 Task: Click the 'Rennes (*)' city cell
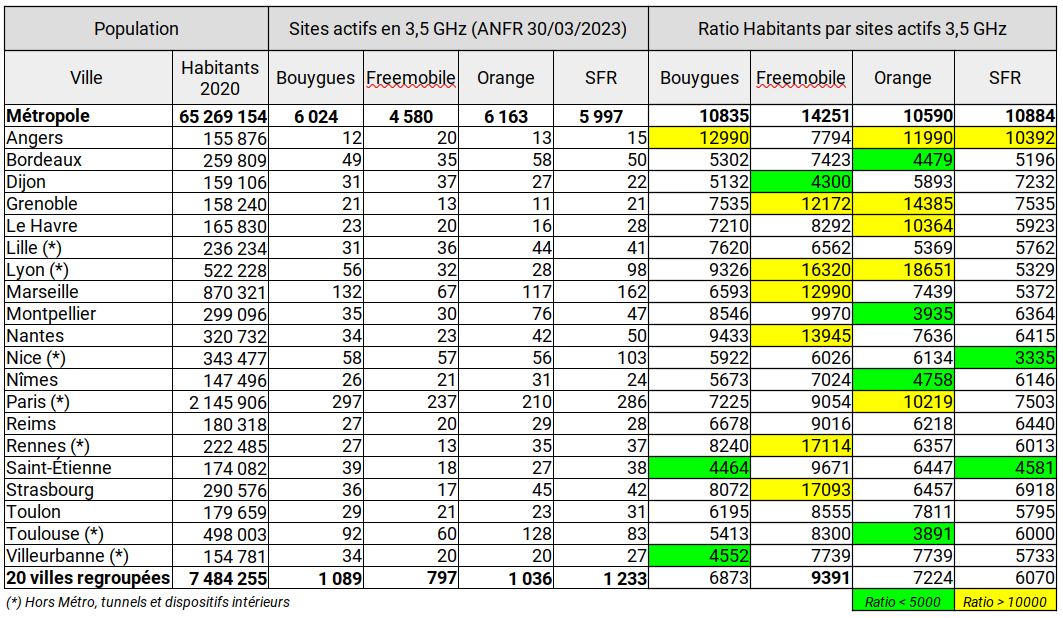(x=89, y=446)
